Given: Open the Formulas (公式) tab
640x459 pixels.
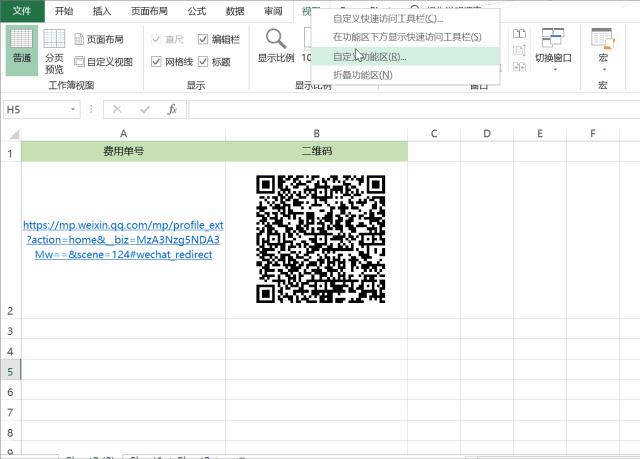Looking at the screenshot, I should click(x=197, y=11).
